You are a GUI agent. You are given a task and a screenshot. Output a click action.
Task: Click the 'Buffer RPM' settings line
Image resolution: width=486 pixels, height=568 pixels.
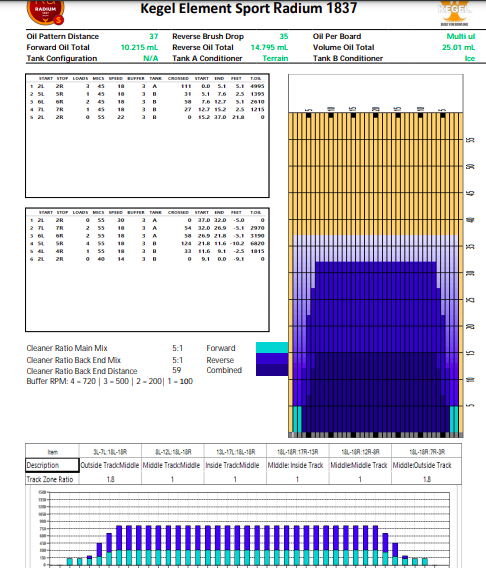coord(109,381)
